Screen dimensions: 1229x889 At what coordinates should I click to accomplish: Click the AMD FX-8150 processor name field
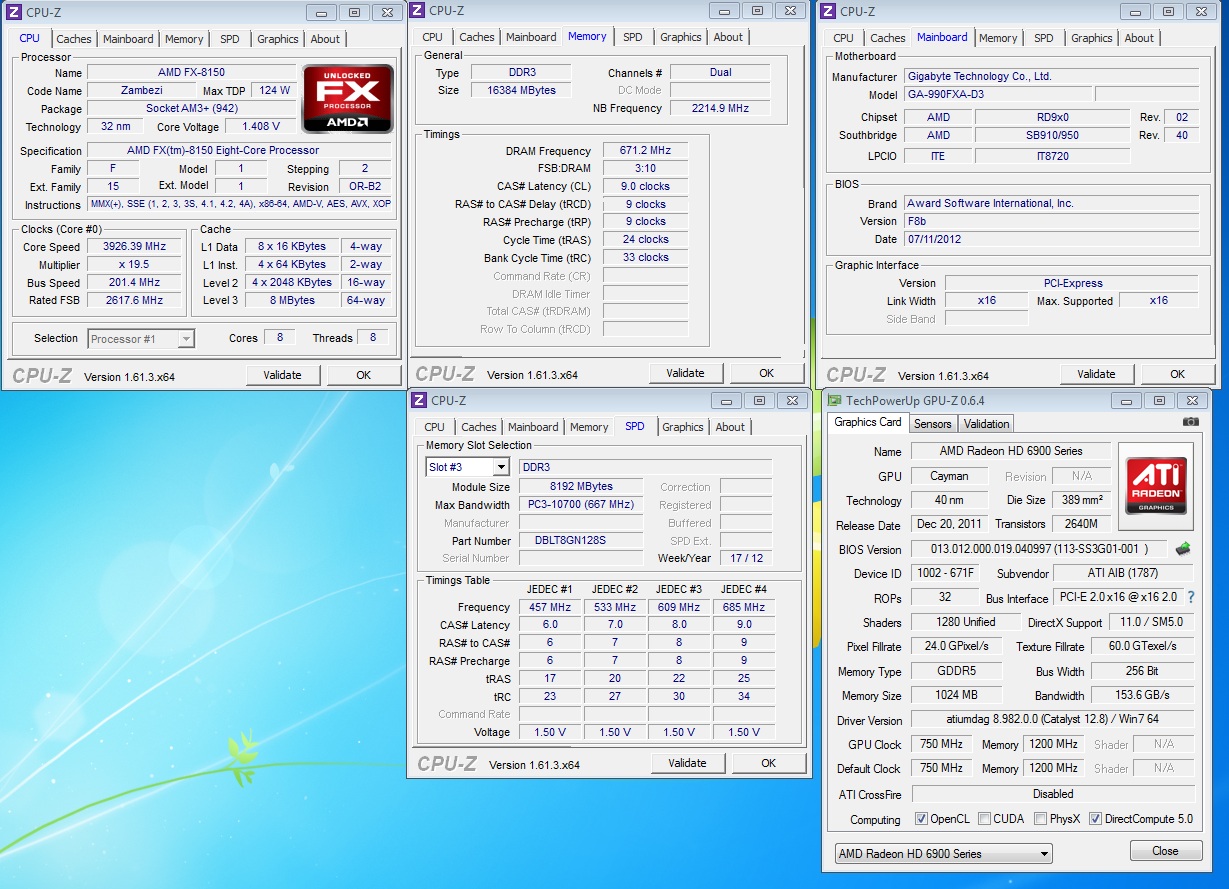pyautogui.click(x=191, y=73)
